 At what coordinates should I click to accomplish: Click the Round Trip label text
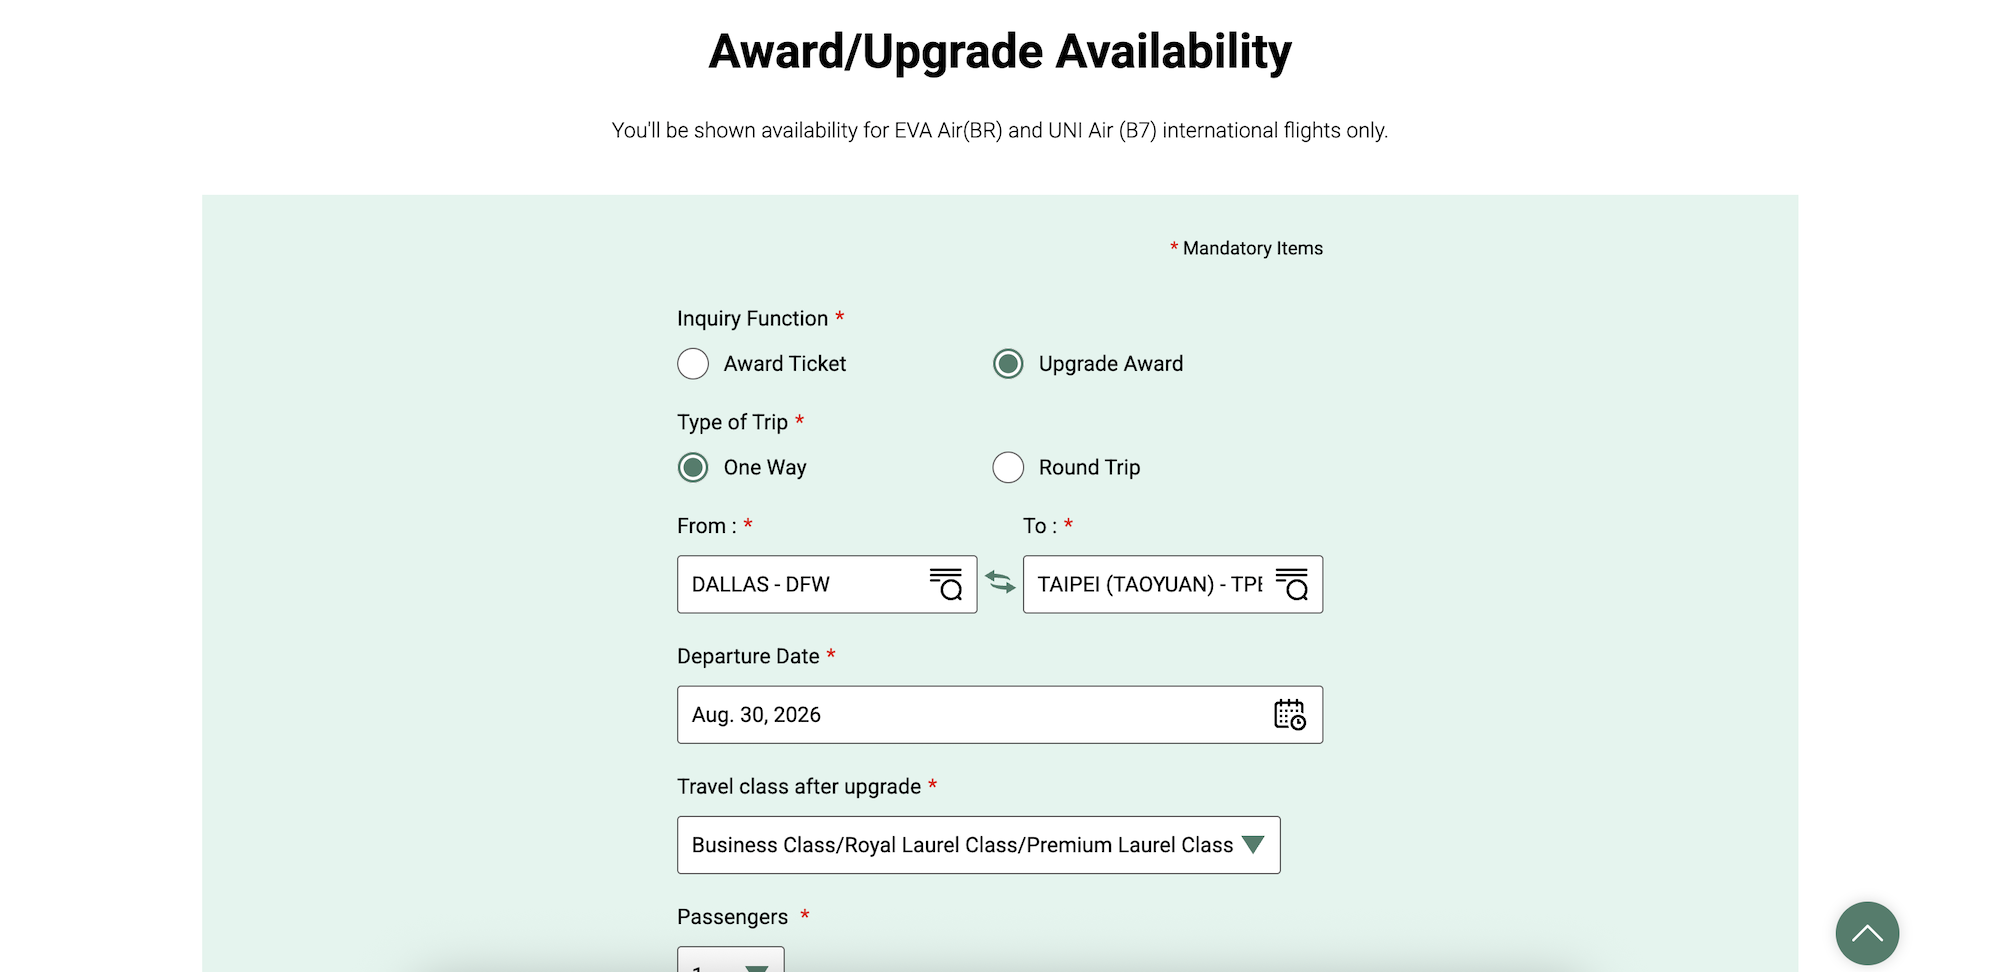[1089, 468]
